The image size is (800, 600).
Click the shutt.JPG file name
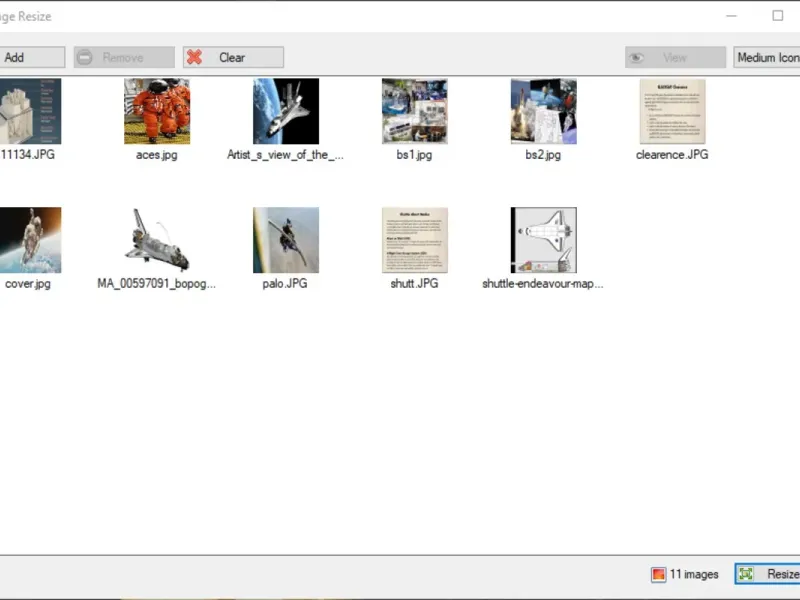pos(414,284)
